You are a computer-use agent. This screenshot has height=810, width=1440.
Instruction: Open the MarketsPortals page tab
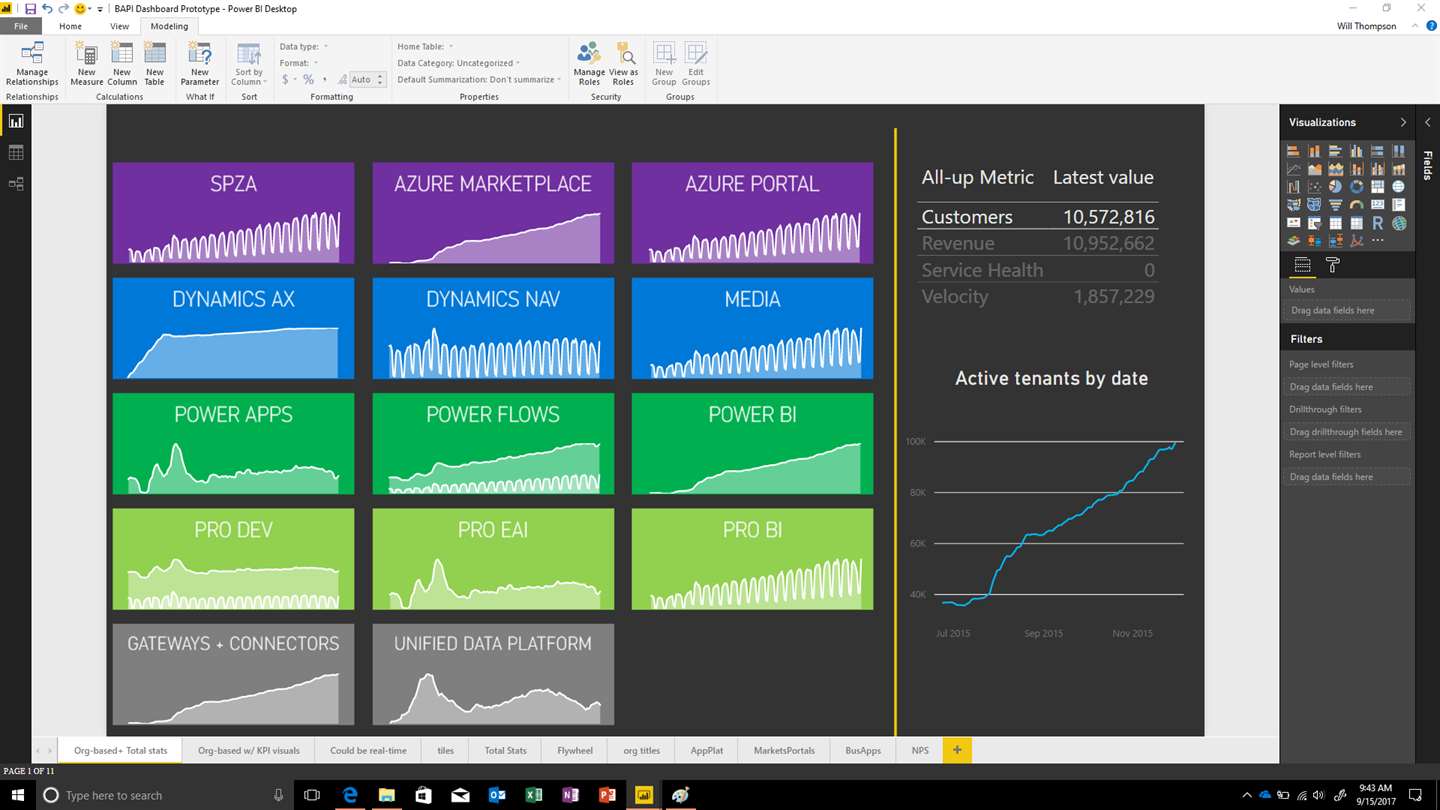(784, 750)
